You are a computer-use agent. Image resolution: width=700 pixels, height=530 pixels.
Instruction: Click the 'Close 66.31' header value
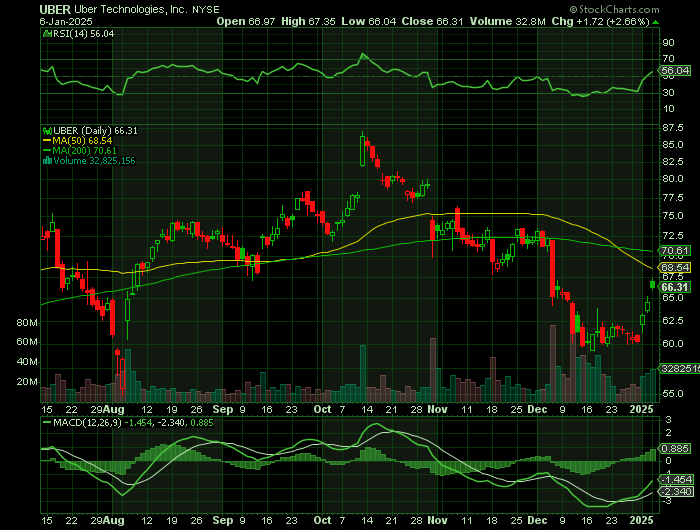(432, 21)
